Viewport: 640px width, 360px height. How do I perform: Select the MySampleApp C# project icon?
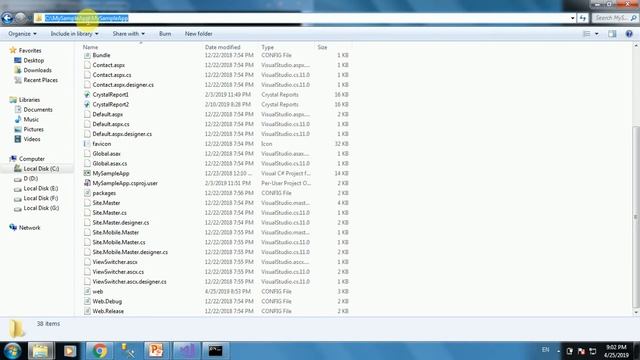(x=87, y=173)
